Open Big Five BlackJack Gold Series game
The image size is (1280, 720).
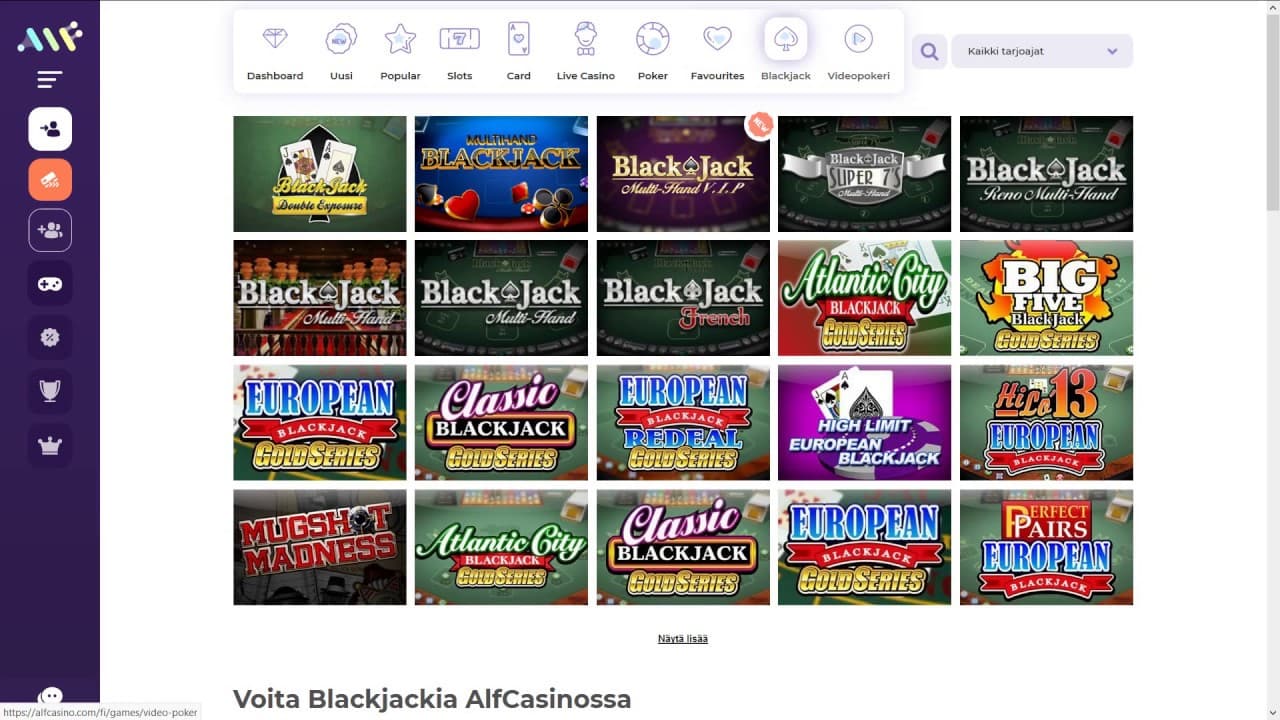(1046, 298)
